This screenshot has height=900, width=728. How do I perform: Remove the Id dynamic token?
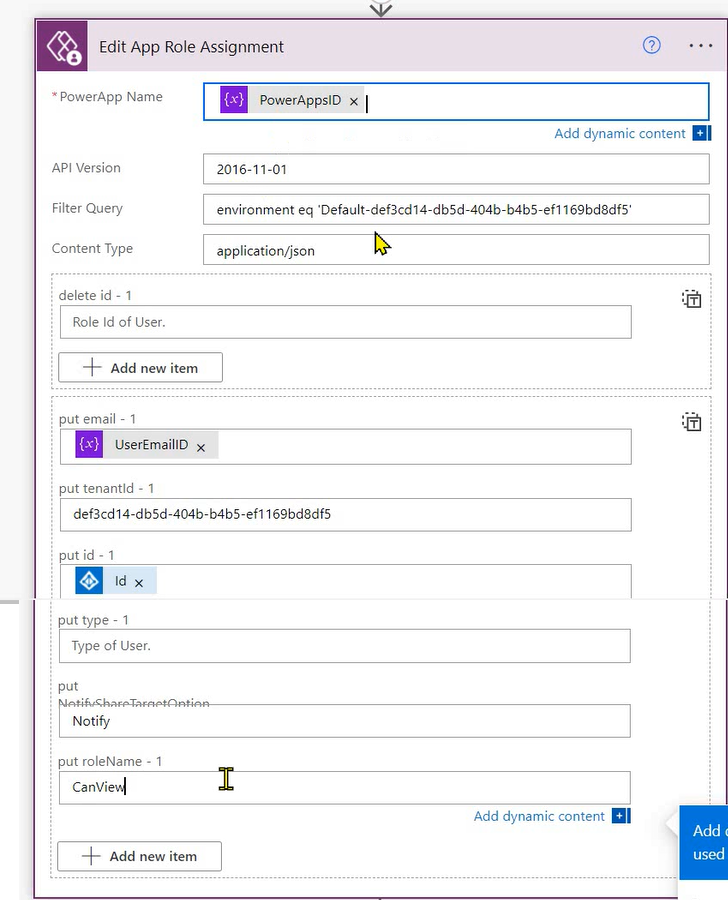pos(139,583)
